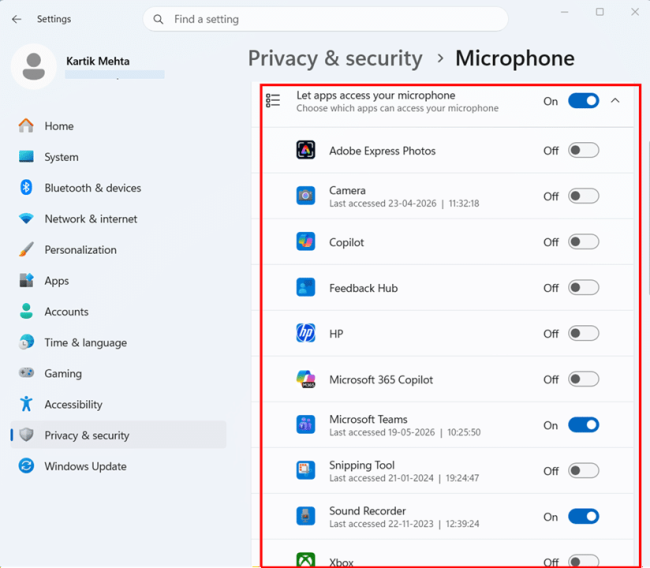
Task: Click the Adobe Express Photos label
Action: (x=382, y=151)
